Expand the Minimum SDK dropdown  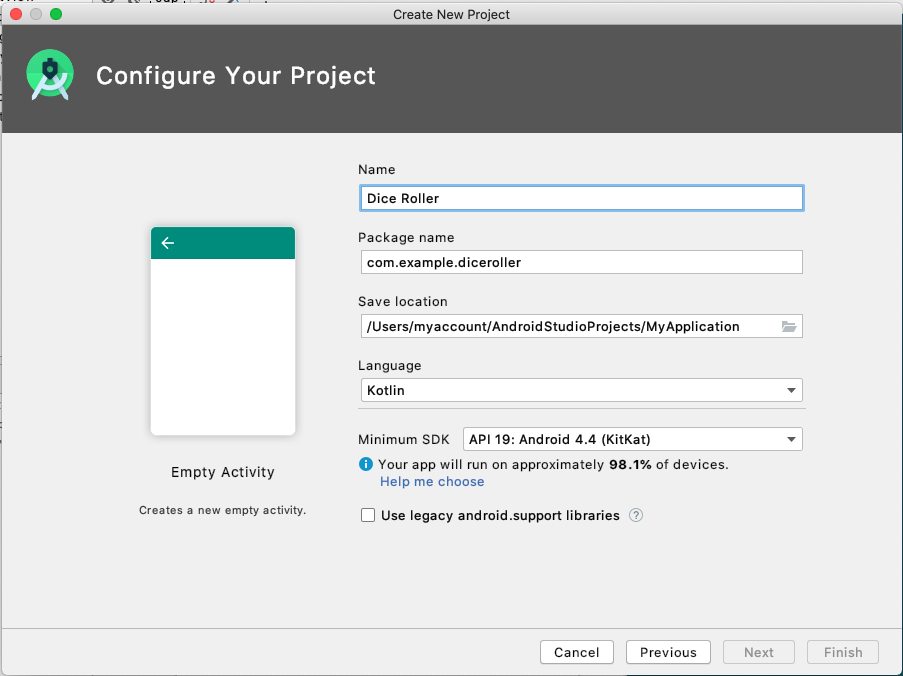[632, 439]
